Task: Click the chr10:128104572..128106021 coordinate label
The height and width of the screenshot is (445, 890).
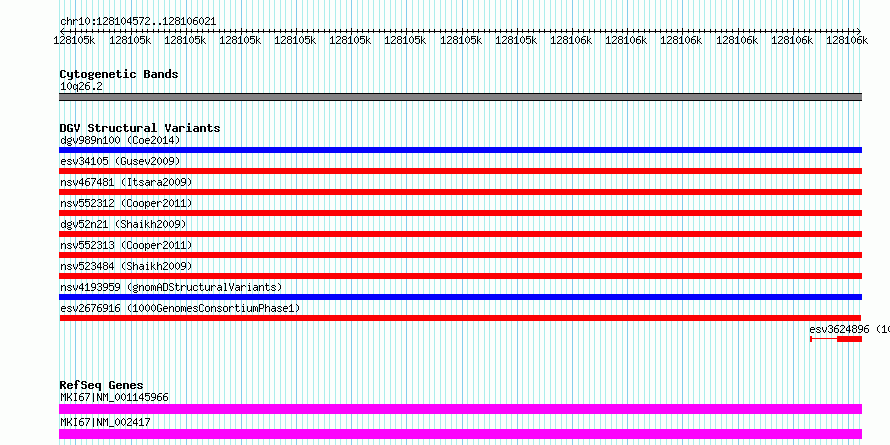Action: pyautogui.click(x=138, y=22)
